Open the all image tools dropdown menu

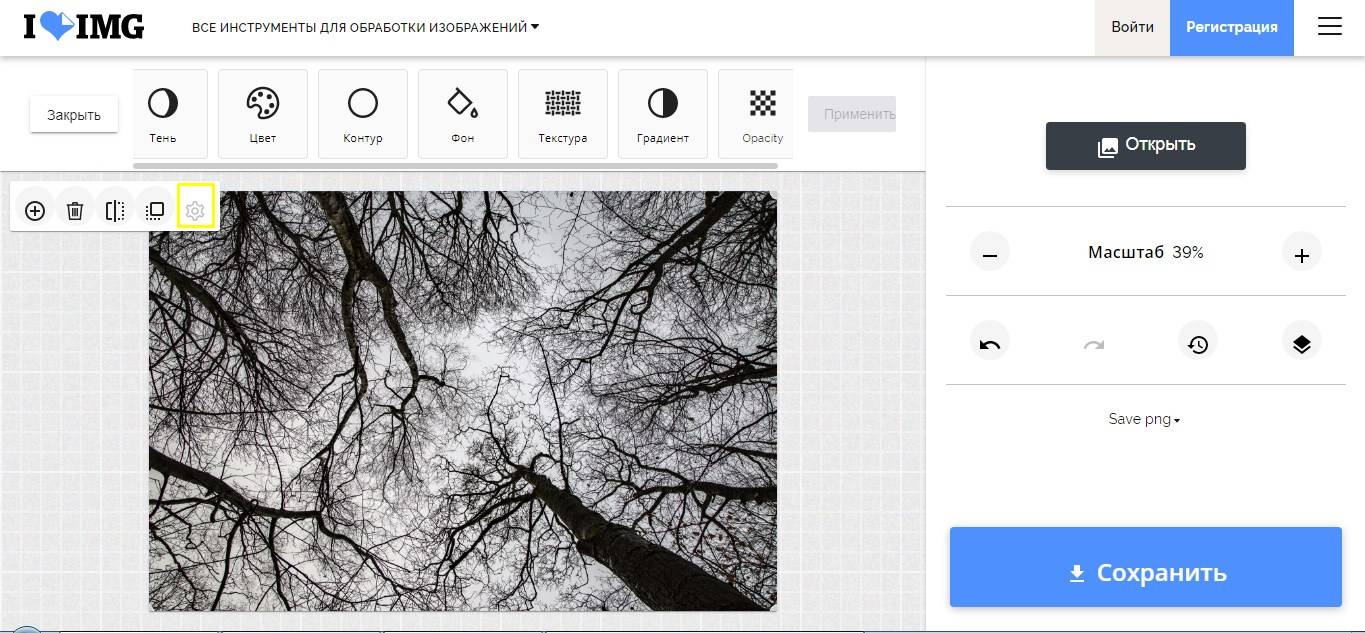[x=365, y=28]
